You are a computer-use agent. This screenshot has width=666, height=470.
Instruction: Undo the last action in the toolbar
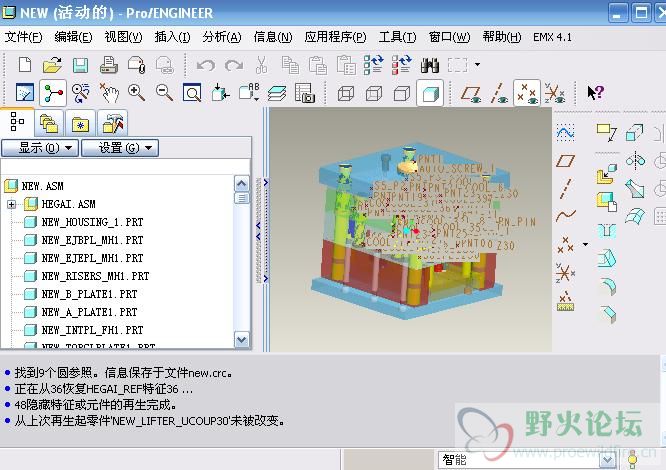coord(206,65)
